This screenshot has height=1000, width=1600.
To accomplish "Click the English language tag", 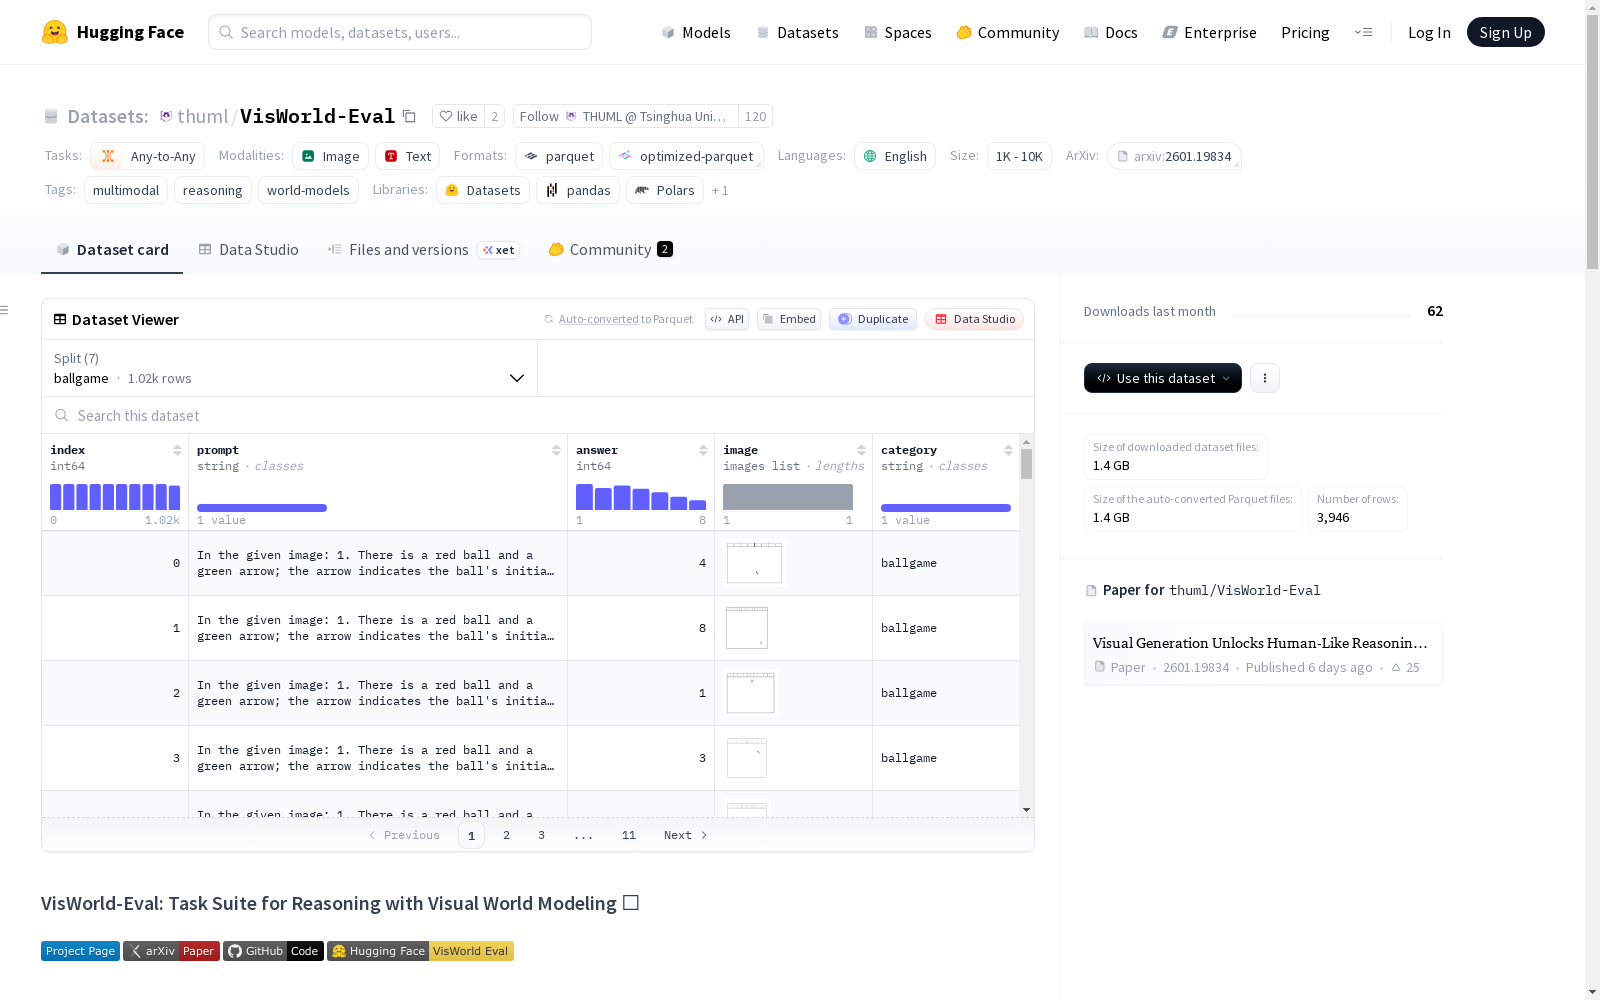I will coord(895,156).
